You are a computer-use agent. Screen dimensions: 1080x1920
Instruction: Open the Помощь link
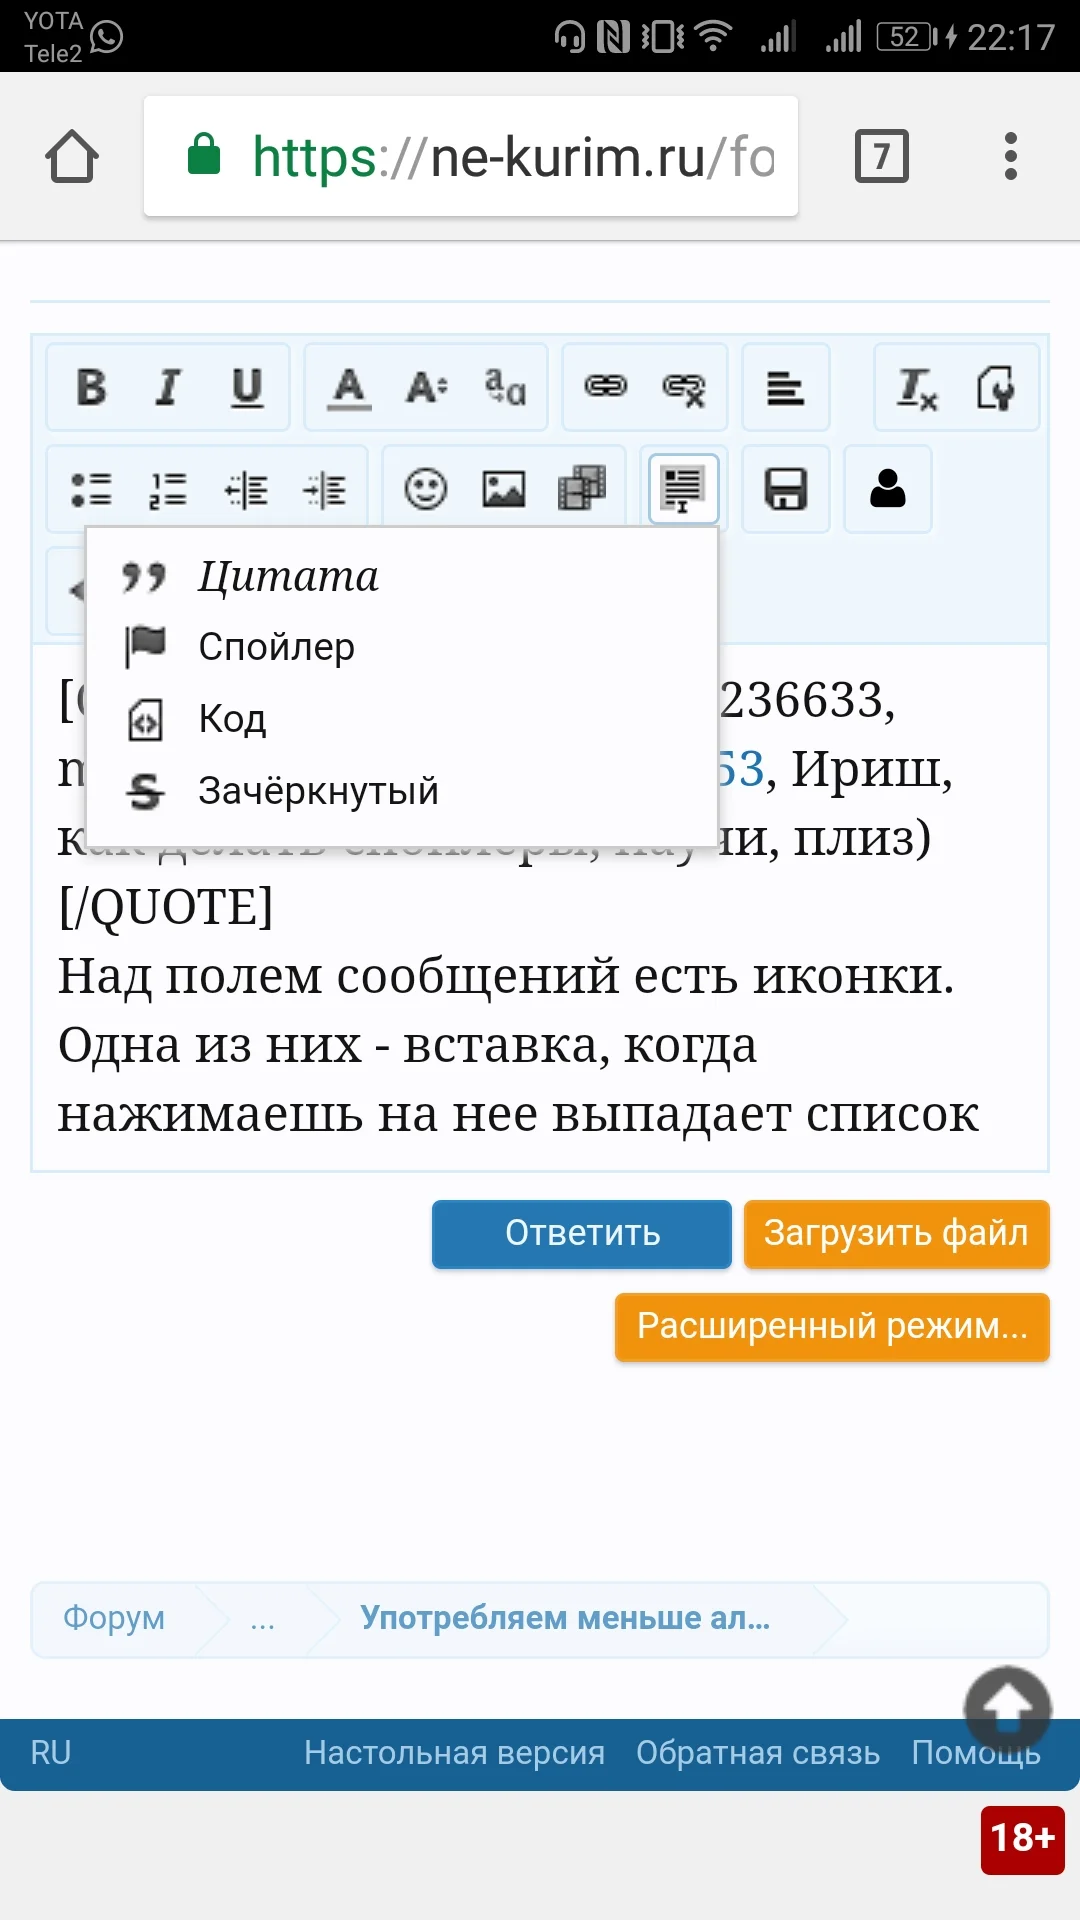(976, 1753)
